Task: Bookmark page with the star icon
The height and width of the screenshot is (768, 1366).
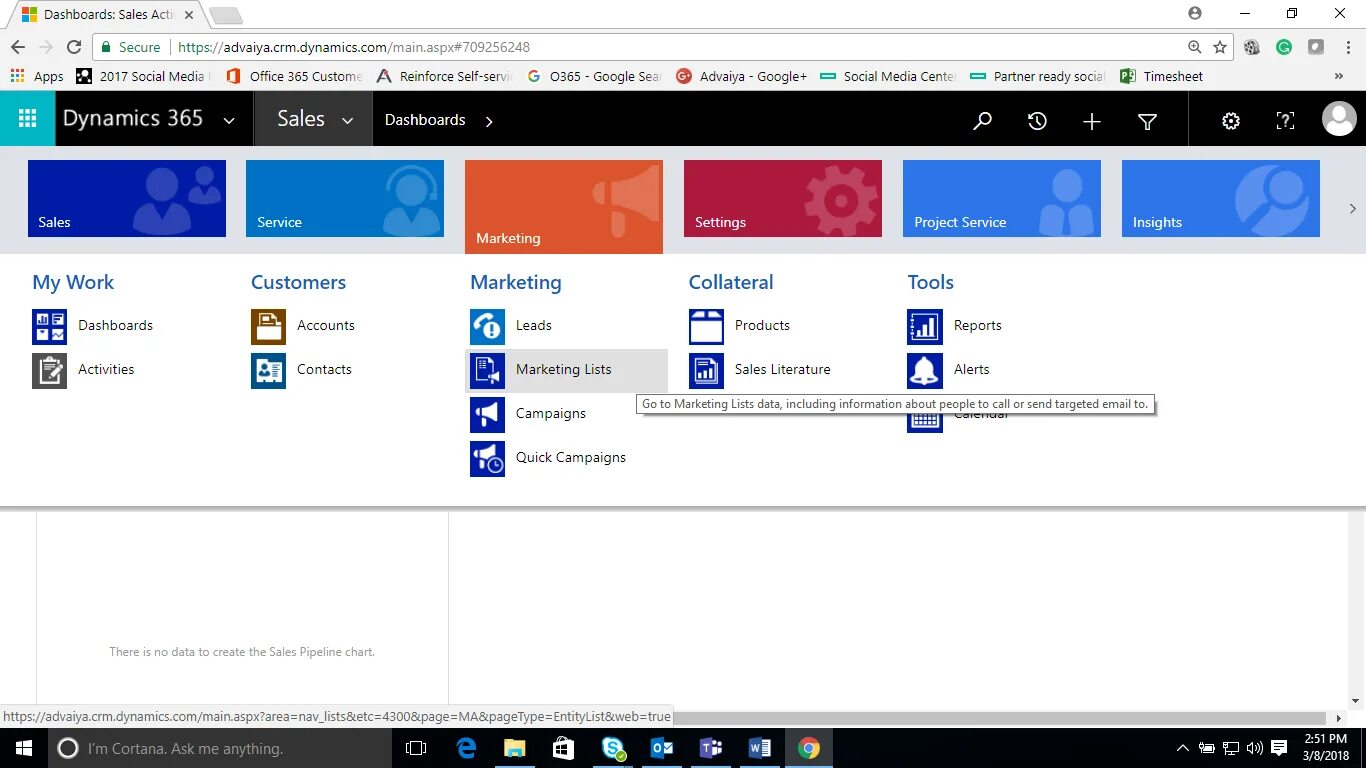Action: click(1220, 47)
